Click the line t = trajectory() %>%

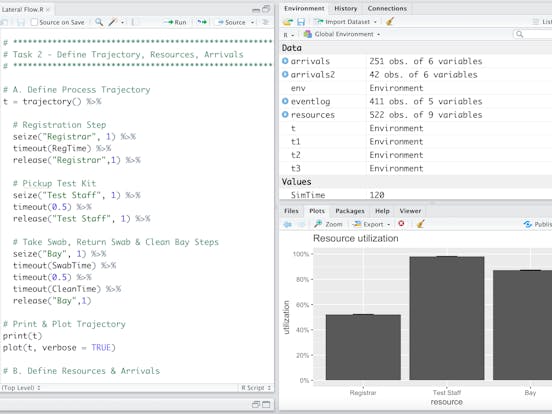(52, 102)
